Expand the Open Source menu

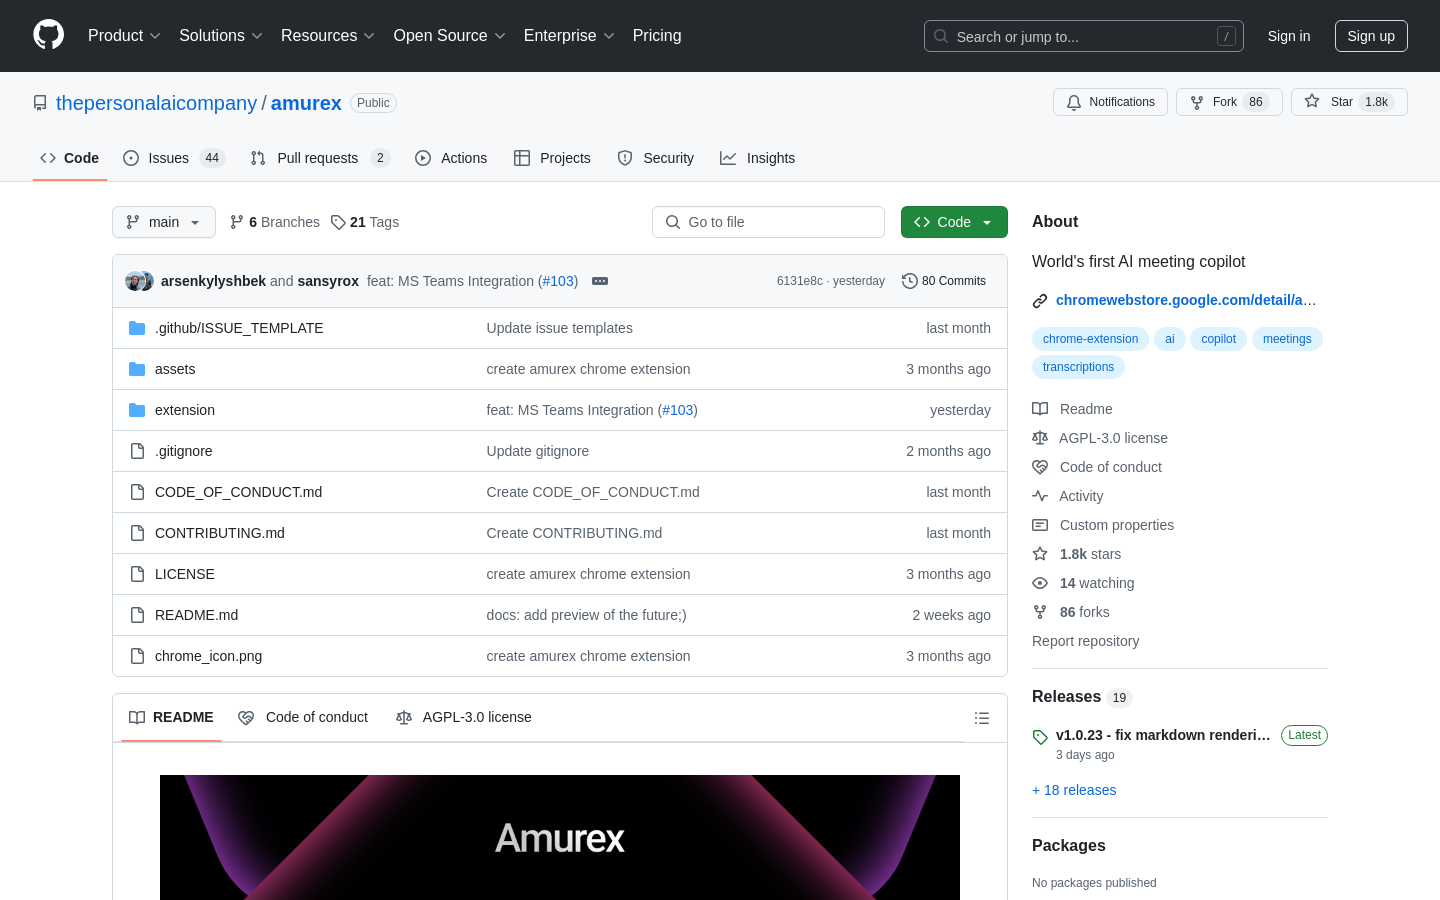450,36
